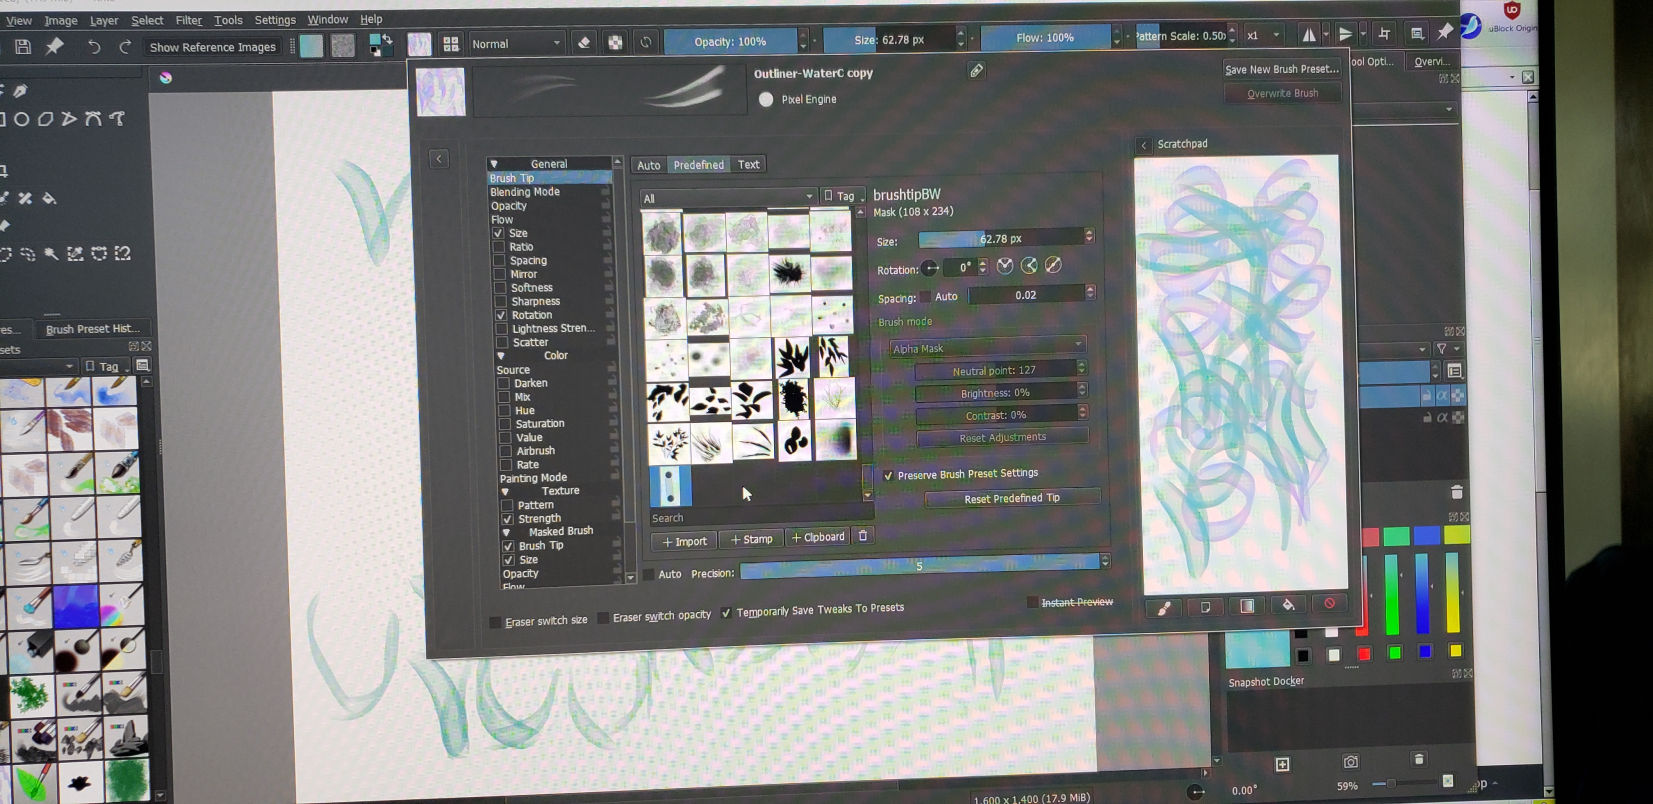Viewport: 1653px width, 804px height.
Task: Select the ellipse tool in the toolbox
Action: (20, 119)
